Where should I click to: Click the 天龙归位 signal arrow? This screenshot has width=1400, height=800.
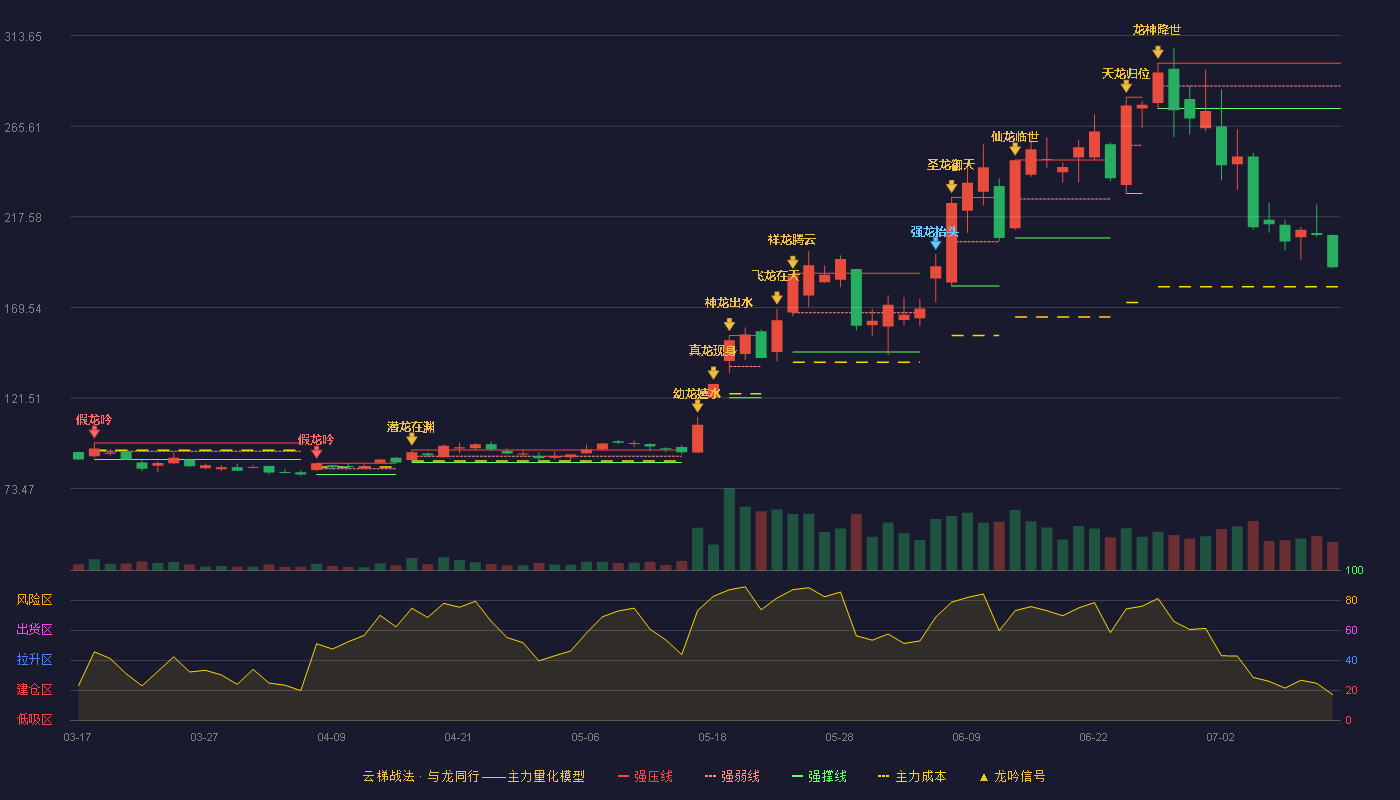pos(1126,86)
